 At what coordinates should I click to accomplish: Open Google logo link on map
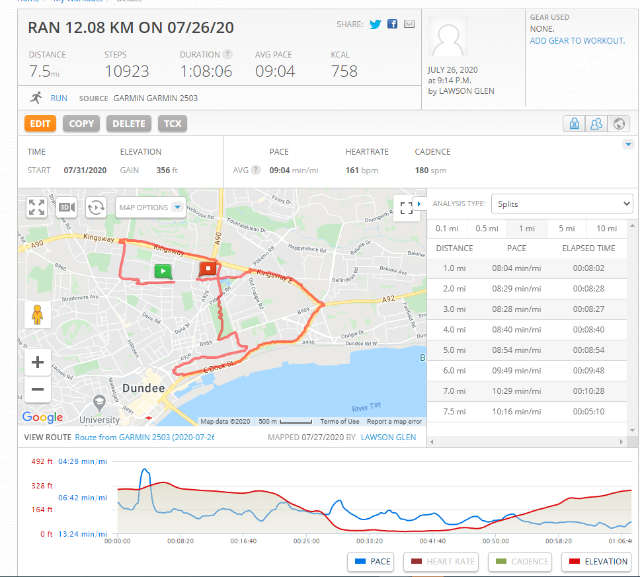click(42, 417)
